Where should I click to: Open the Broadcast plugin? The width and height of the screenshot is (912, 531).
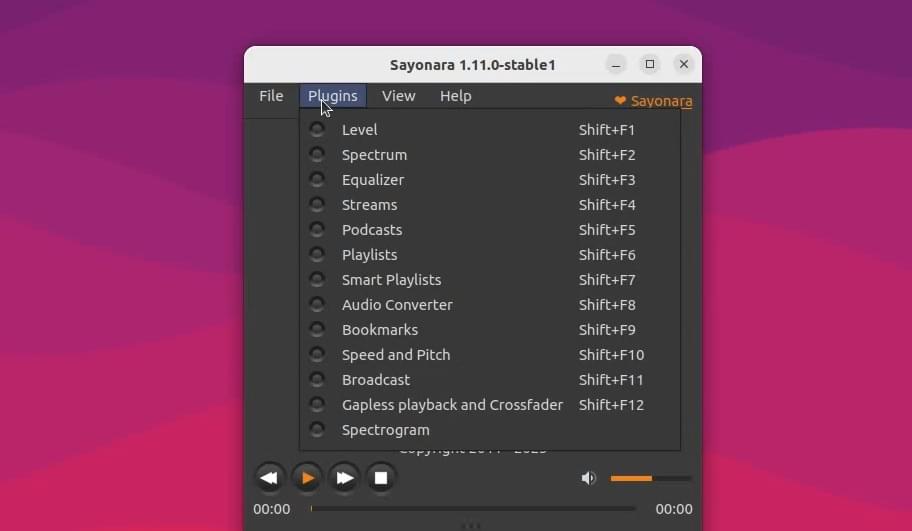click(490, 380)
